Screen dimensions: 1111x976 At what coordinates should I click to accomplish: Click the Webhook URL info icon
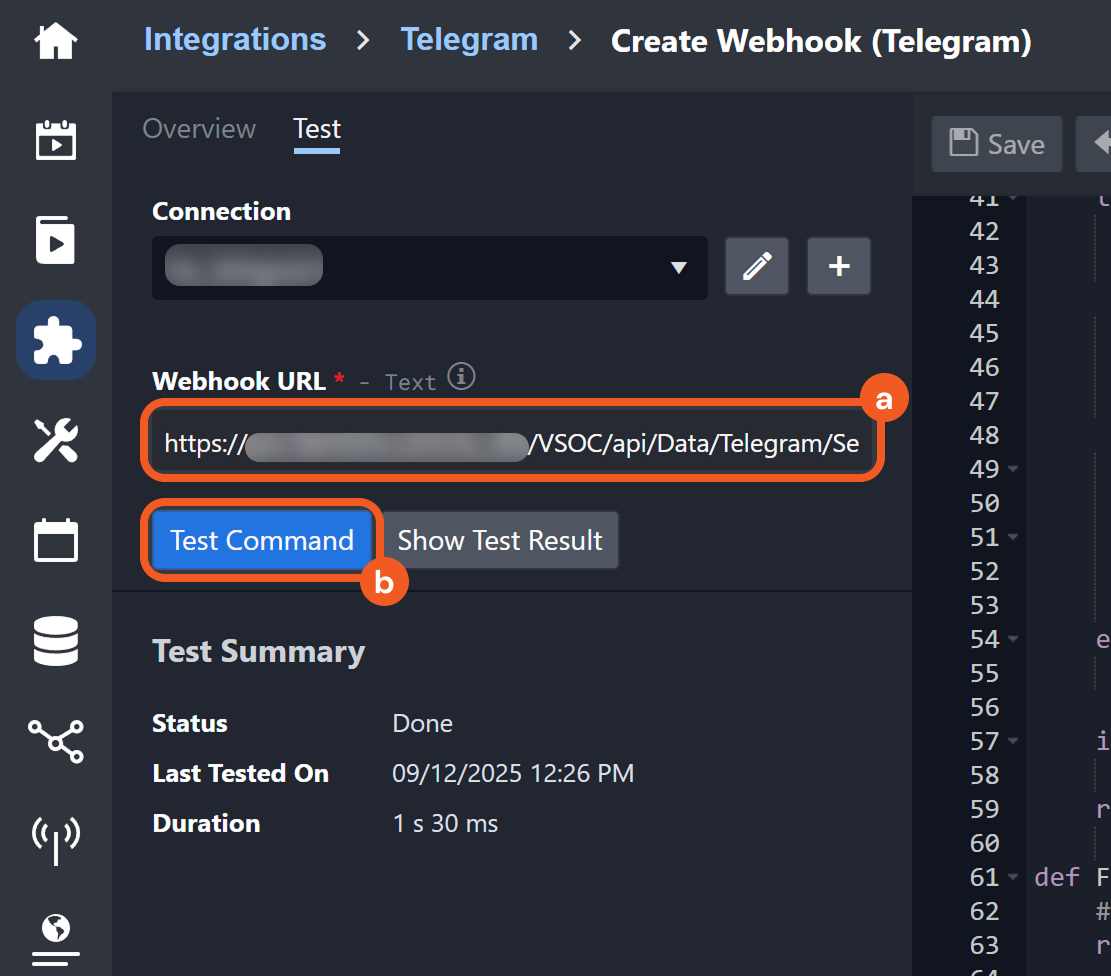pyautogui.click(x=461, y=377)
